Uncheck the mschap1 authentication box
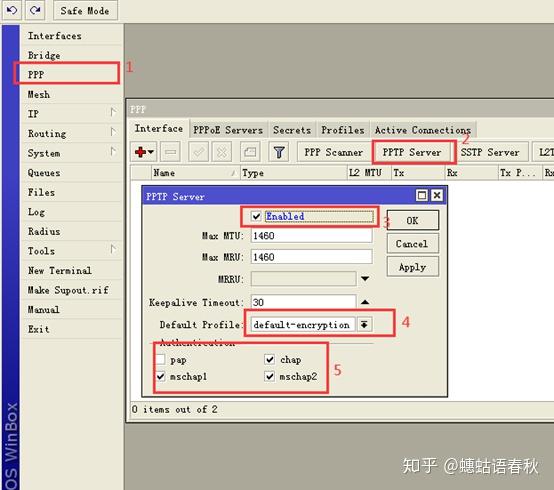 (x=160, y=376)
